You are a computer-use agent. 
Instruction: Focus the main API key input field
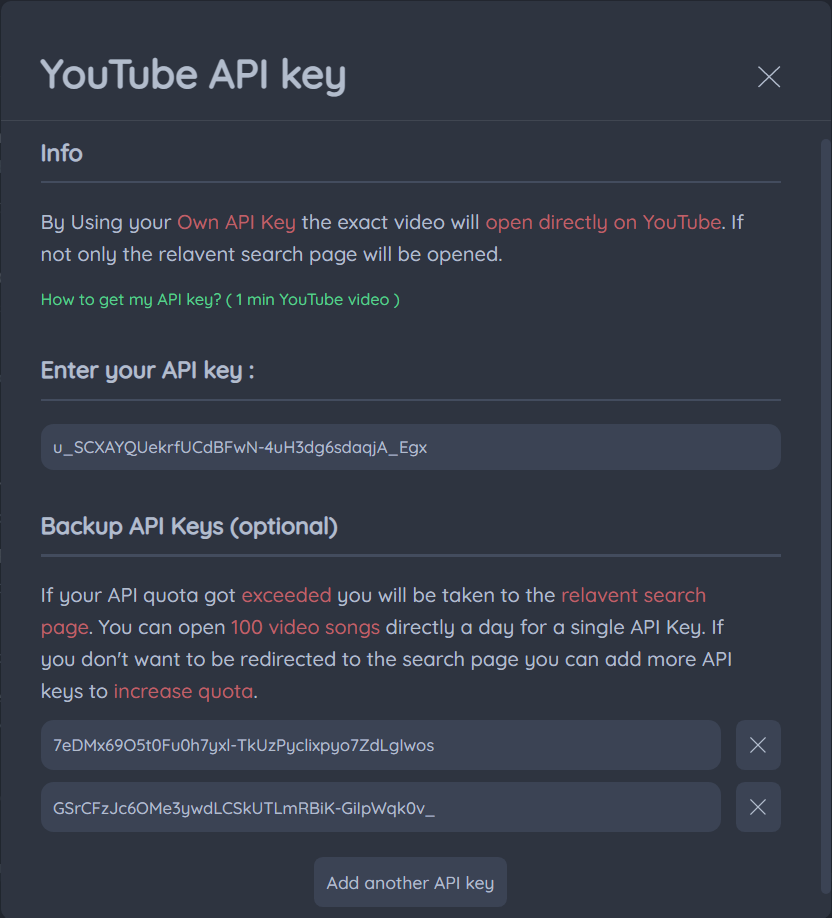tap(410, 447)
